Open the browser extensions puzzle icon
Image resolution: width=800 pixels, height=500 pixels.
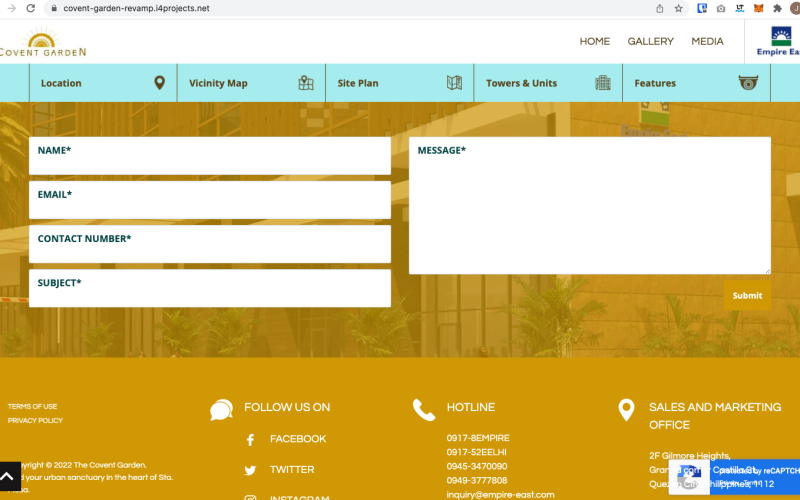[778, 8]
